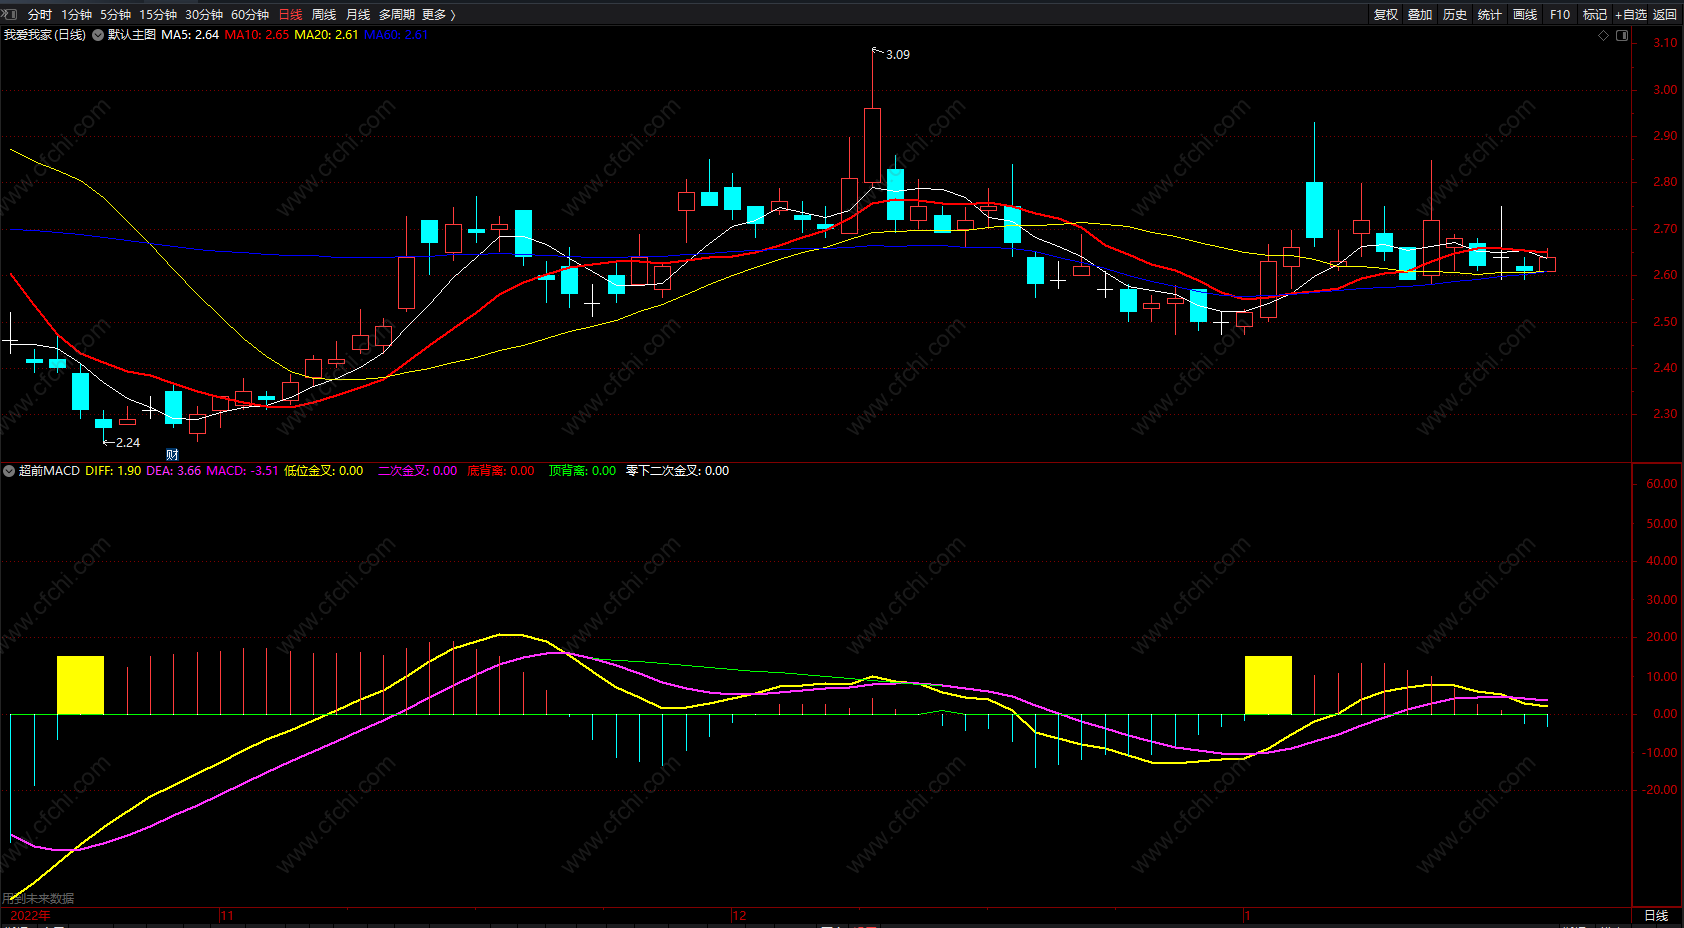Switch to 月线 monthly chart
Image resolution: width=1684 pixels, height=928 pixels.
(x=358, y=14)
